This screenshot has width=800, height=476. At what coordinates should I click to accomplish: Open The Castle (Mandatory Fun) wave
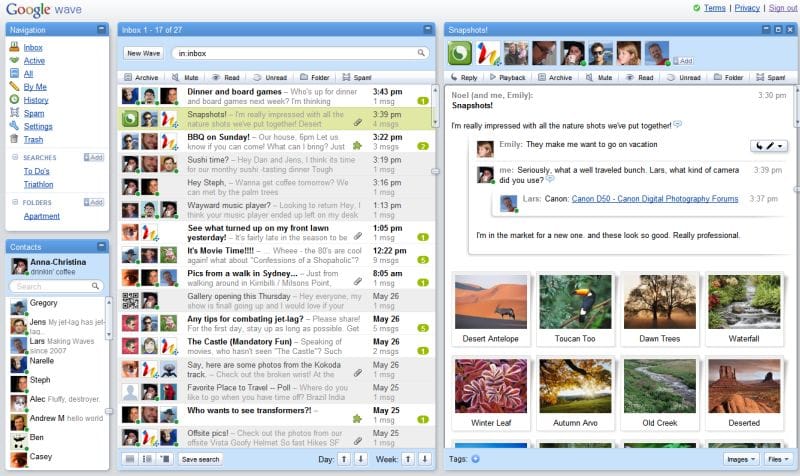tap(276, 346)
